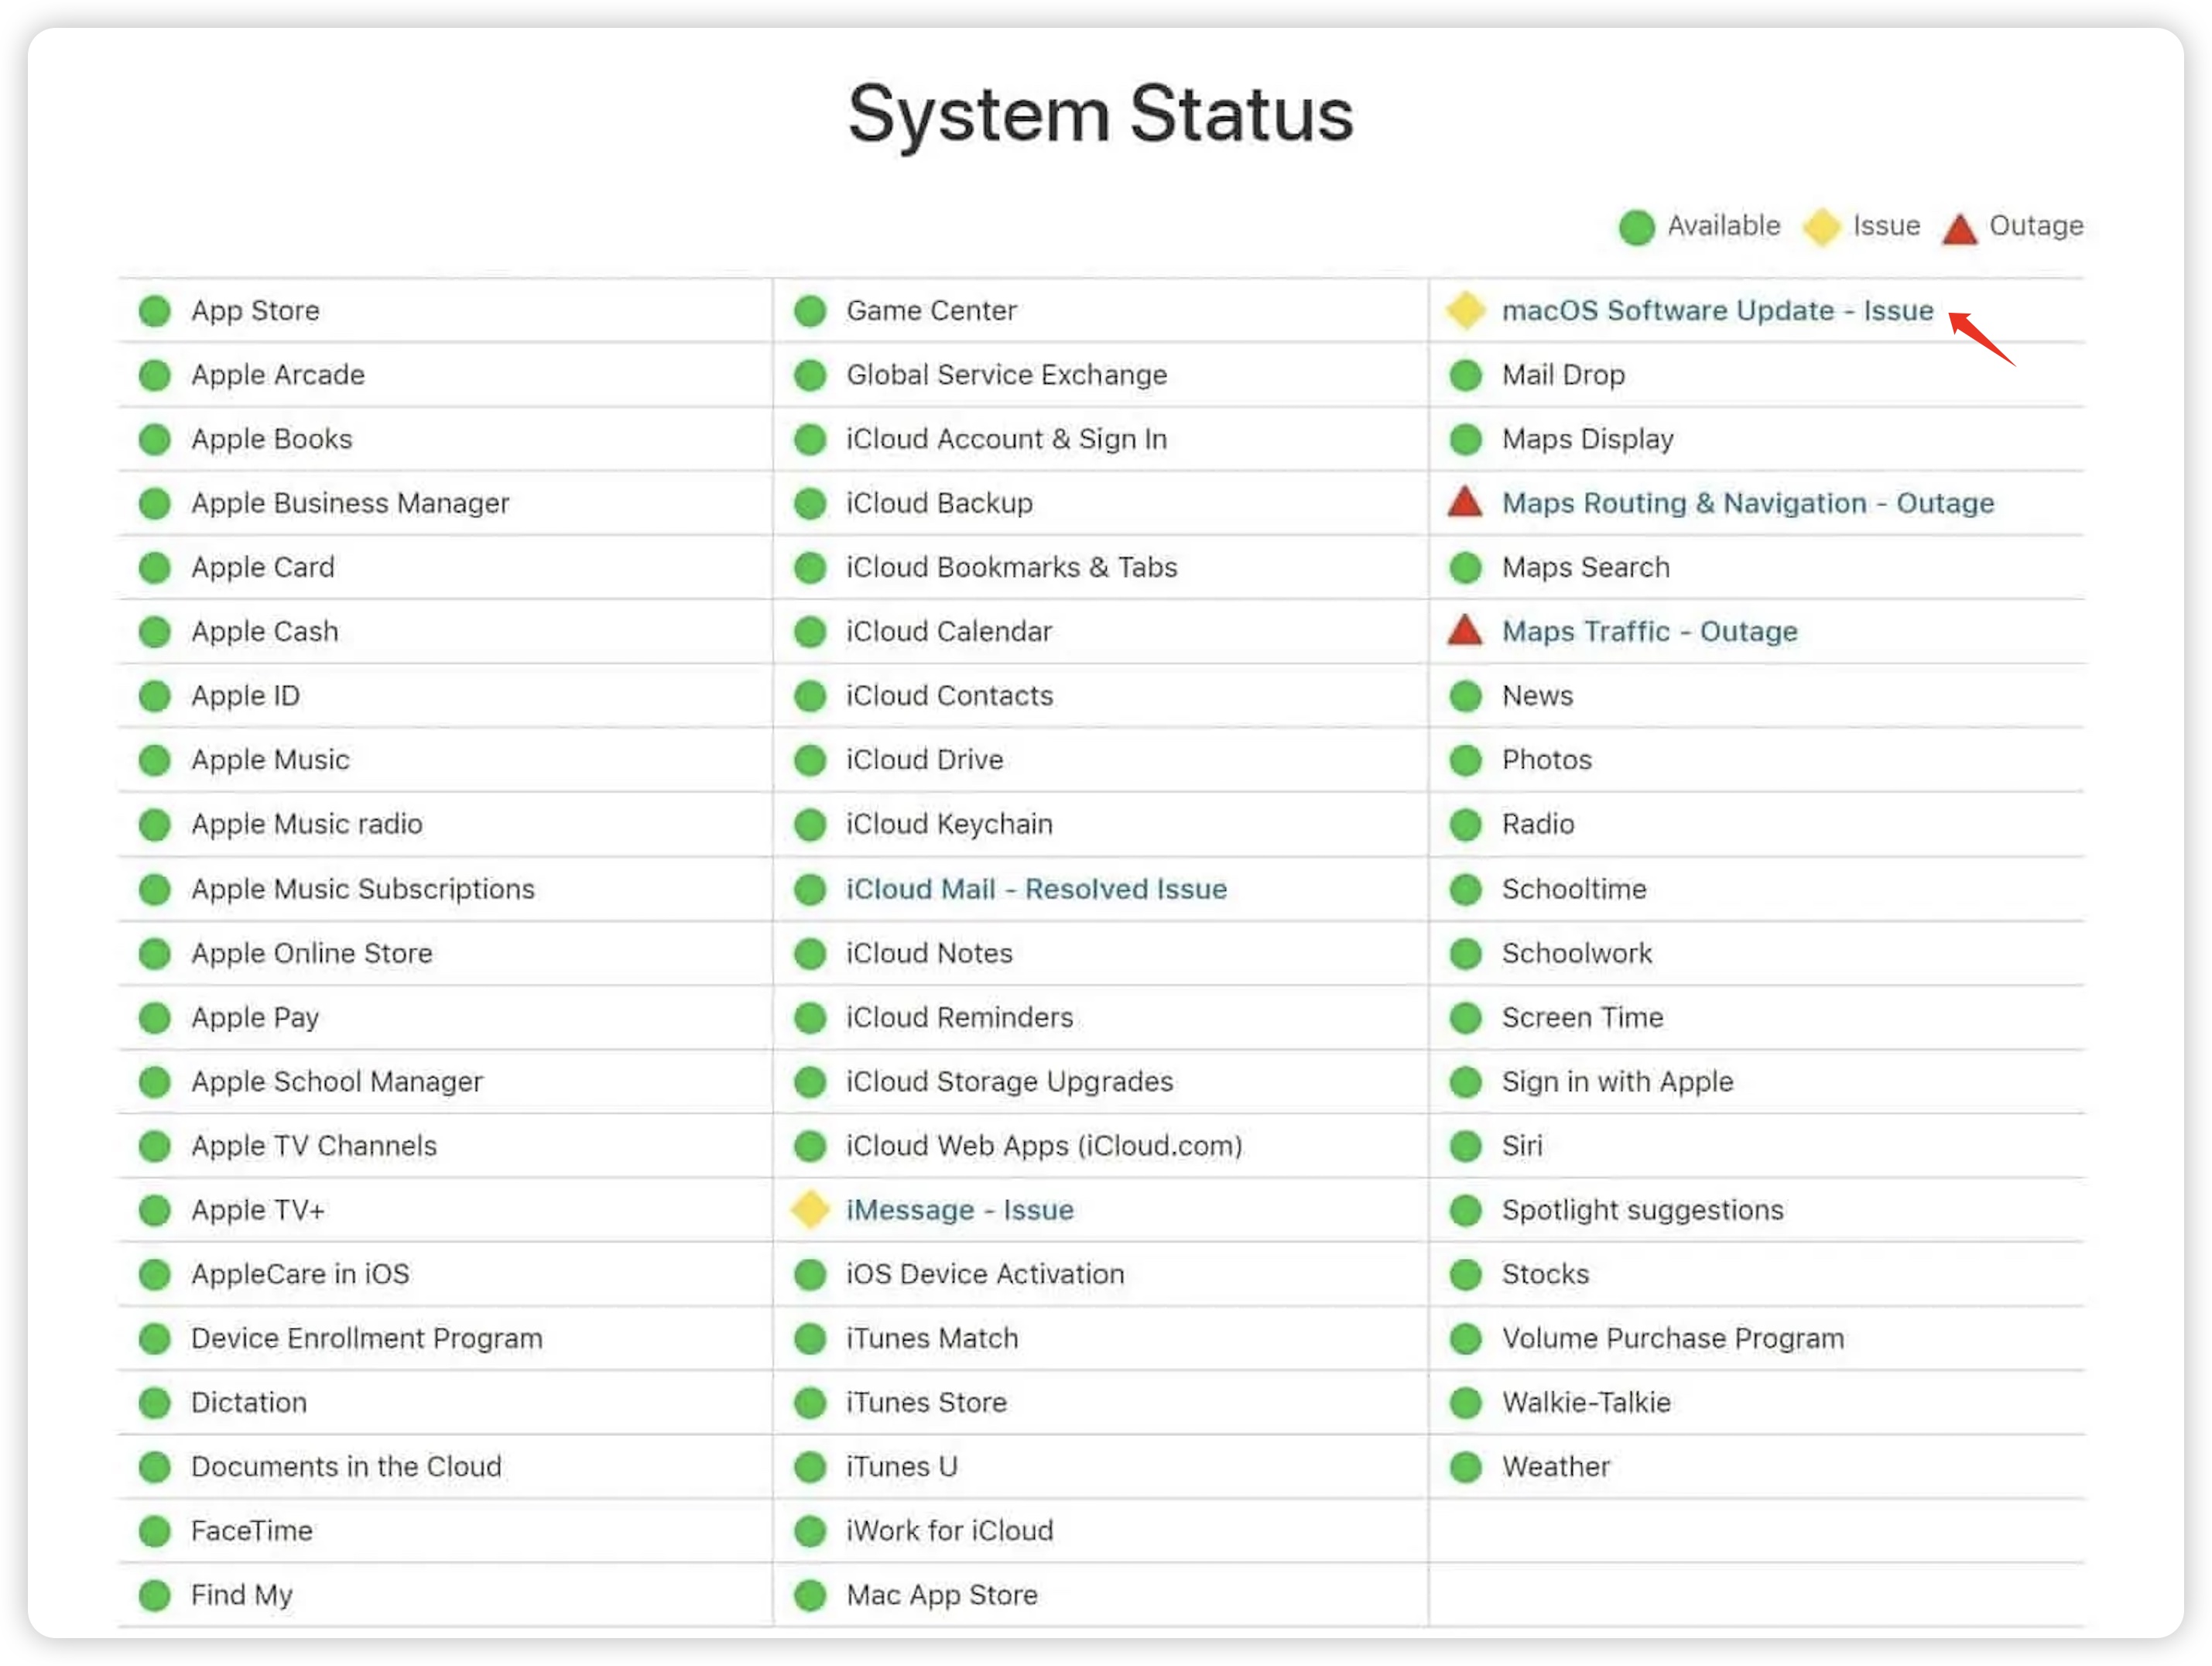The height and width of the screenshot is (1666, 2212).
Task: Open the Maps Routing & Navigation outage link
Action: (x=1747, y=503)
